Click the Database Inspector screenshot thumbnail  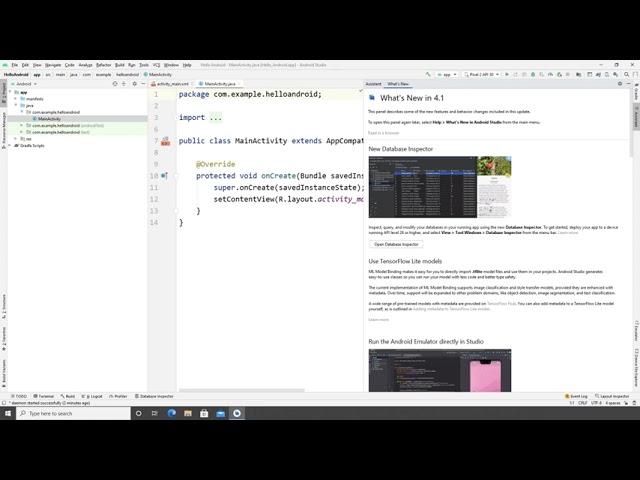pyautogui.click(x=440, y=187)
